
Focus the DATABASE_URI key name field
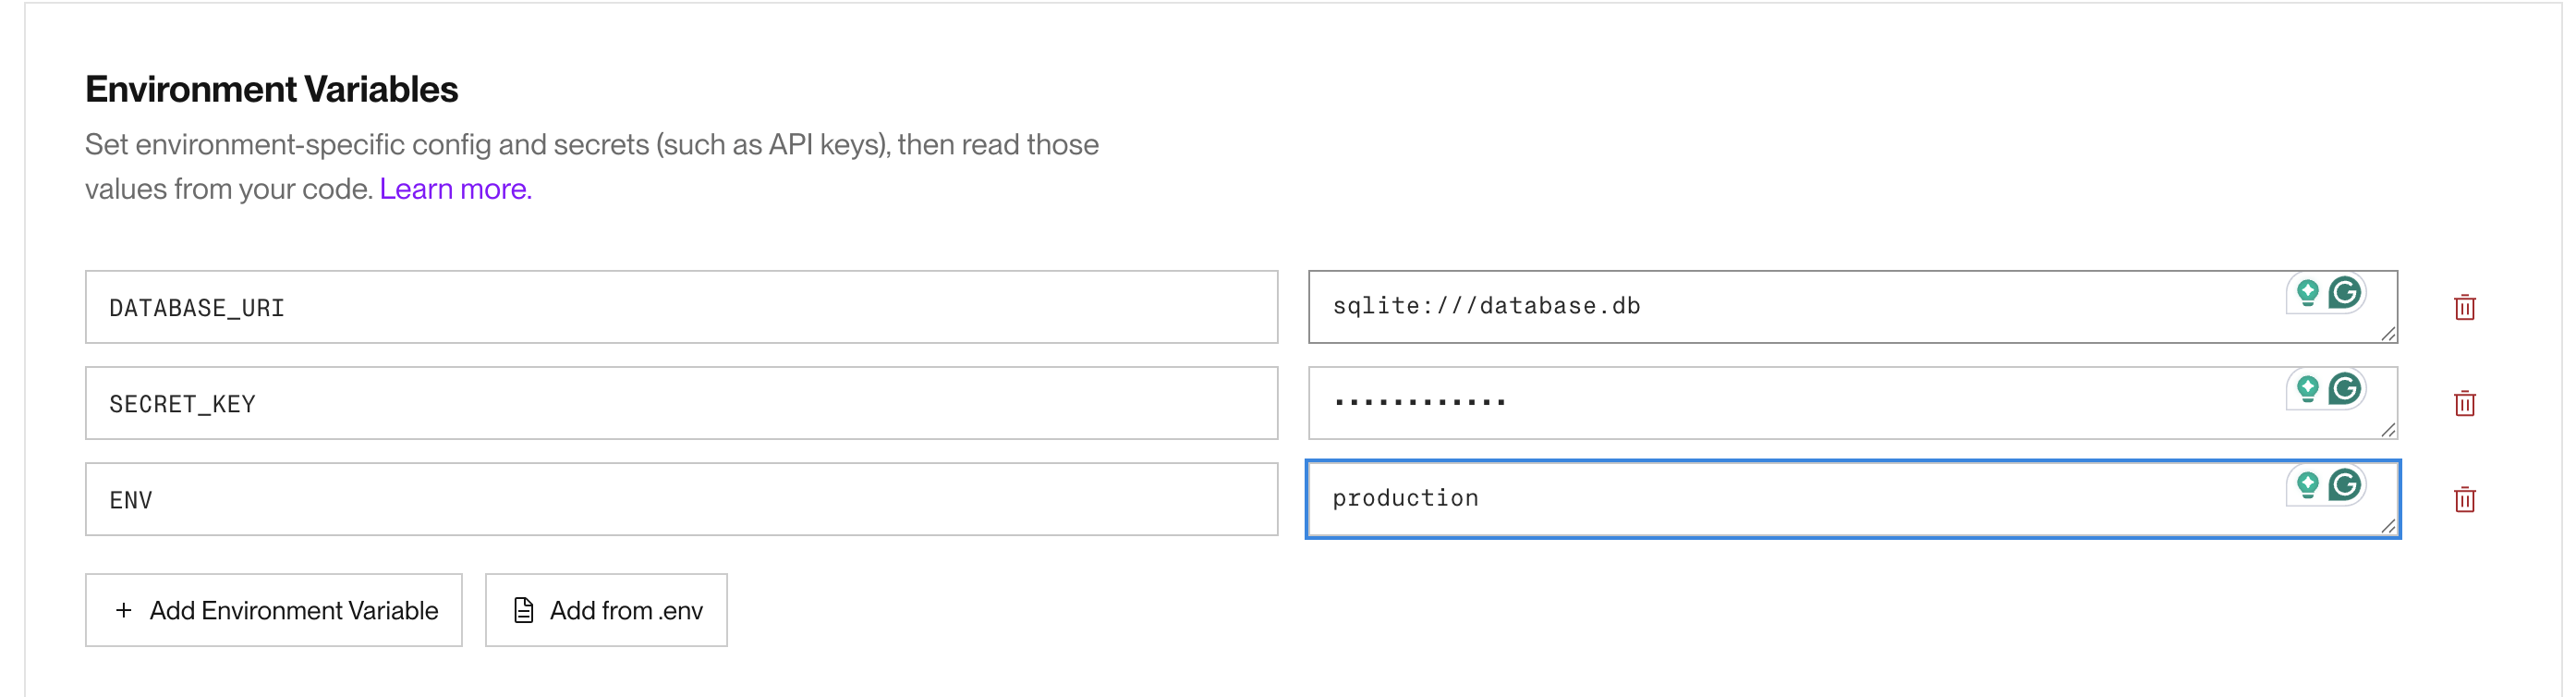tap(680, 307)
